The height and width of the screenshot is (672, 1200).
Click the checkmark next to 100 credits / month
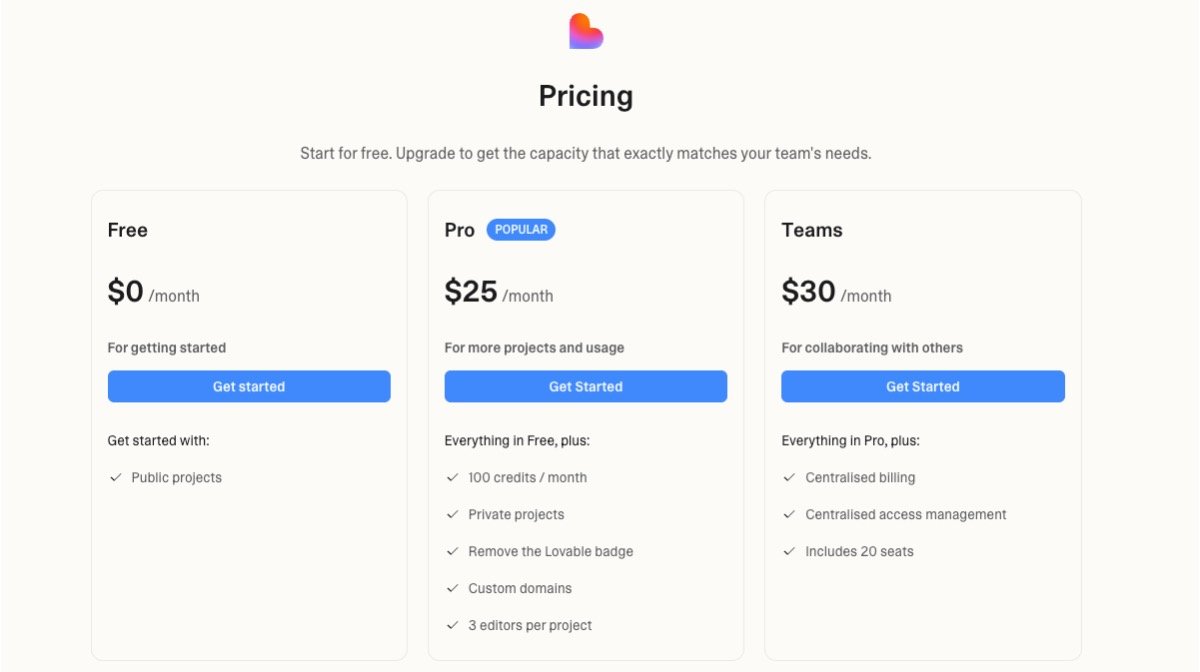point(453,478)
